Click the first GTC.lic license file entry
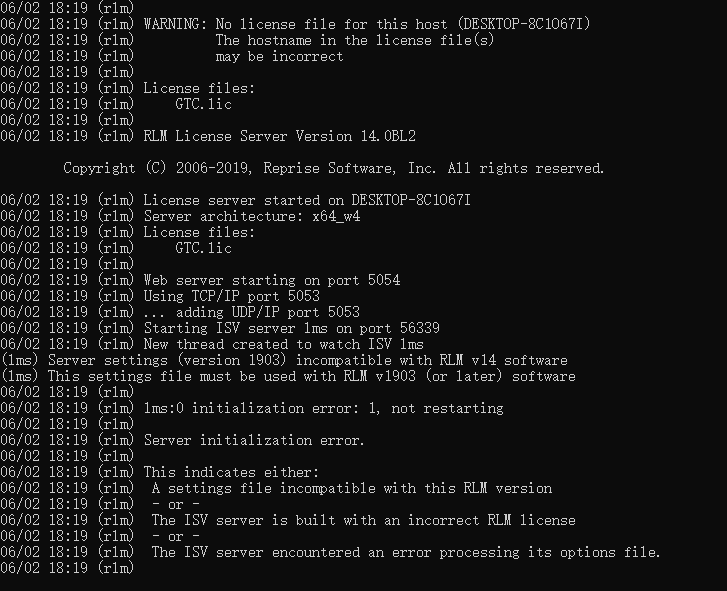 [x=203, y=104]
